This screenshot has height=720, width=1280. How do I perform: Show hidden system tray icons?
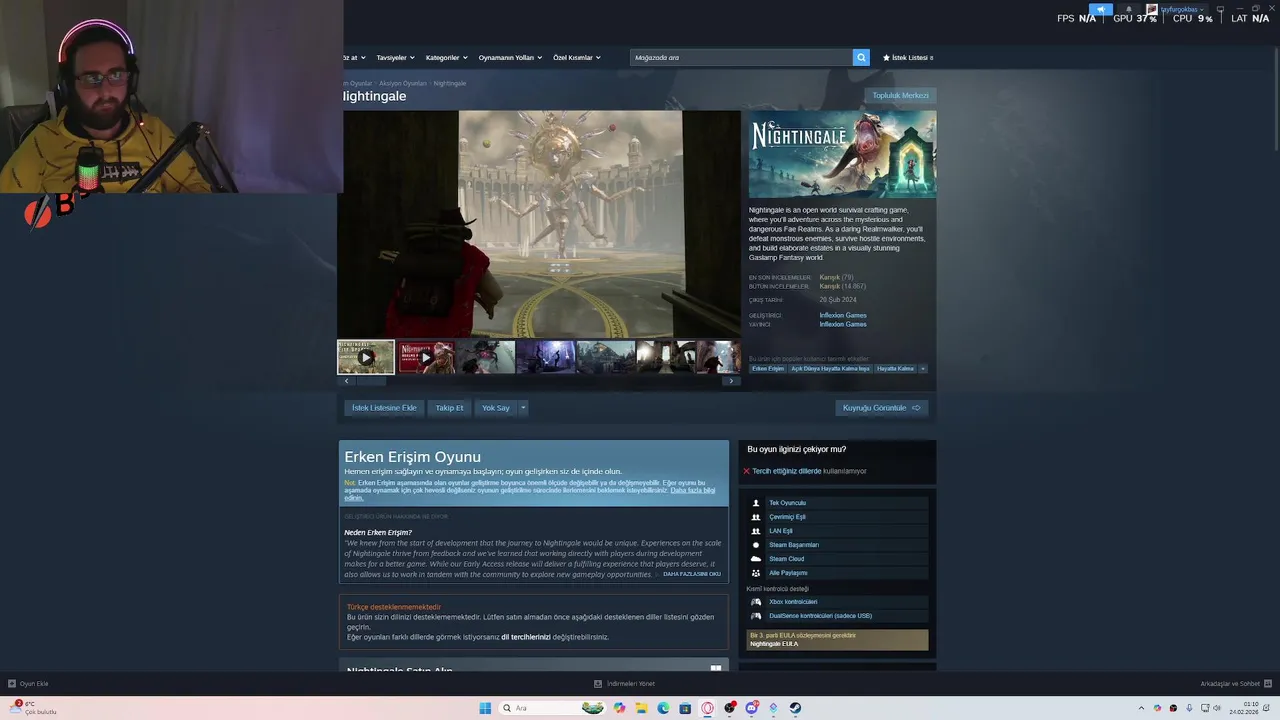pos(1141,708)
